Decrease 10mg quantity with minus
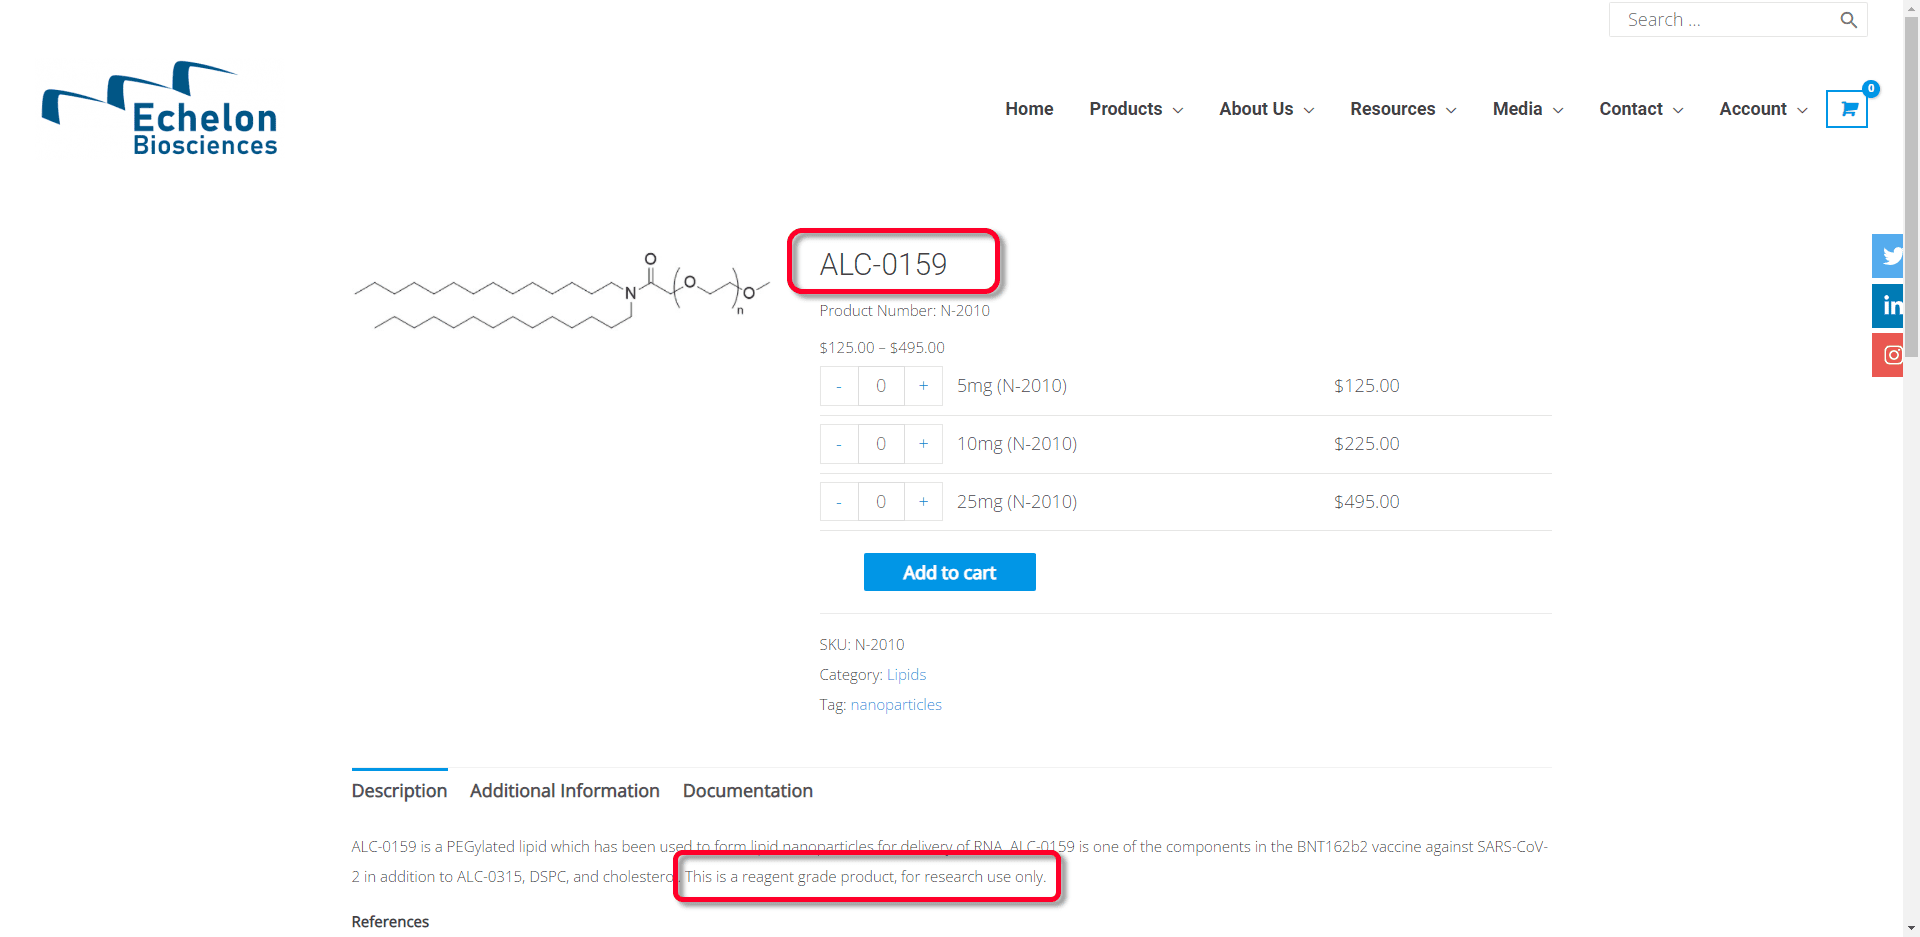Image resolution: width=1920 pixels, height=937 pixels. pos(839,444)
